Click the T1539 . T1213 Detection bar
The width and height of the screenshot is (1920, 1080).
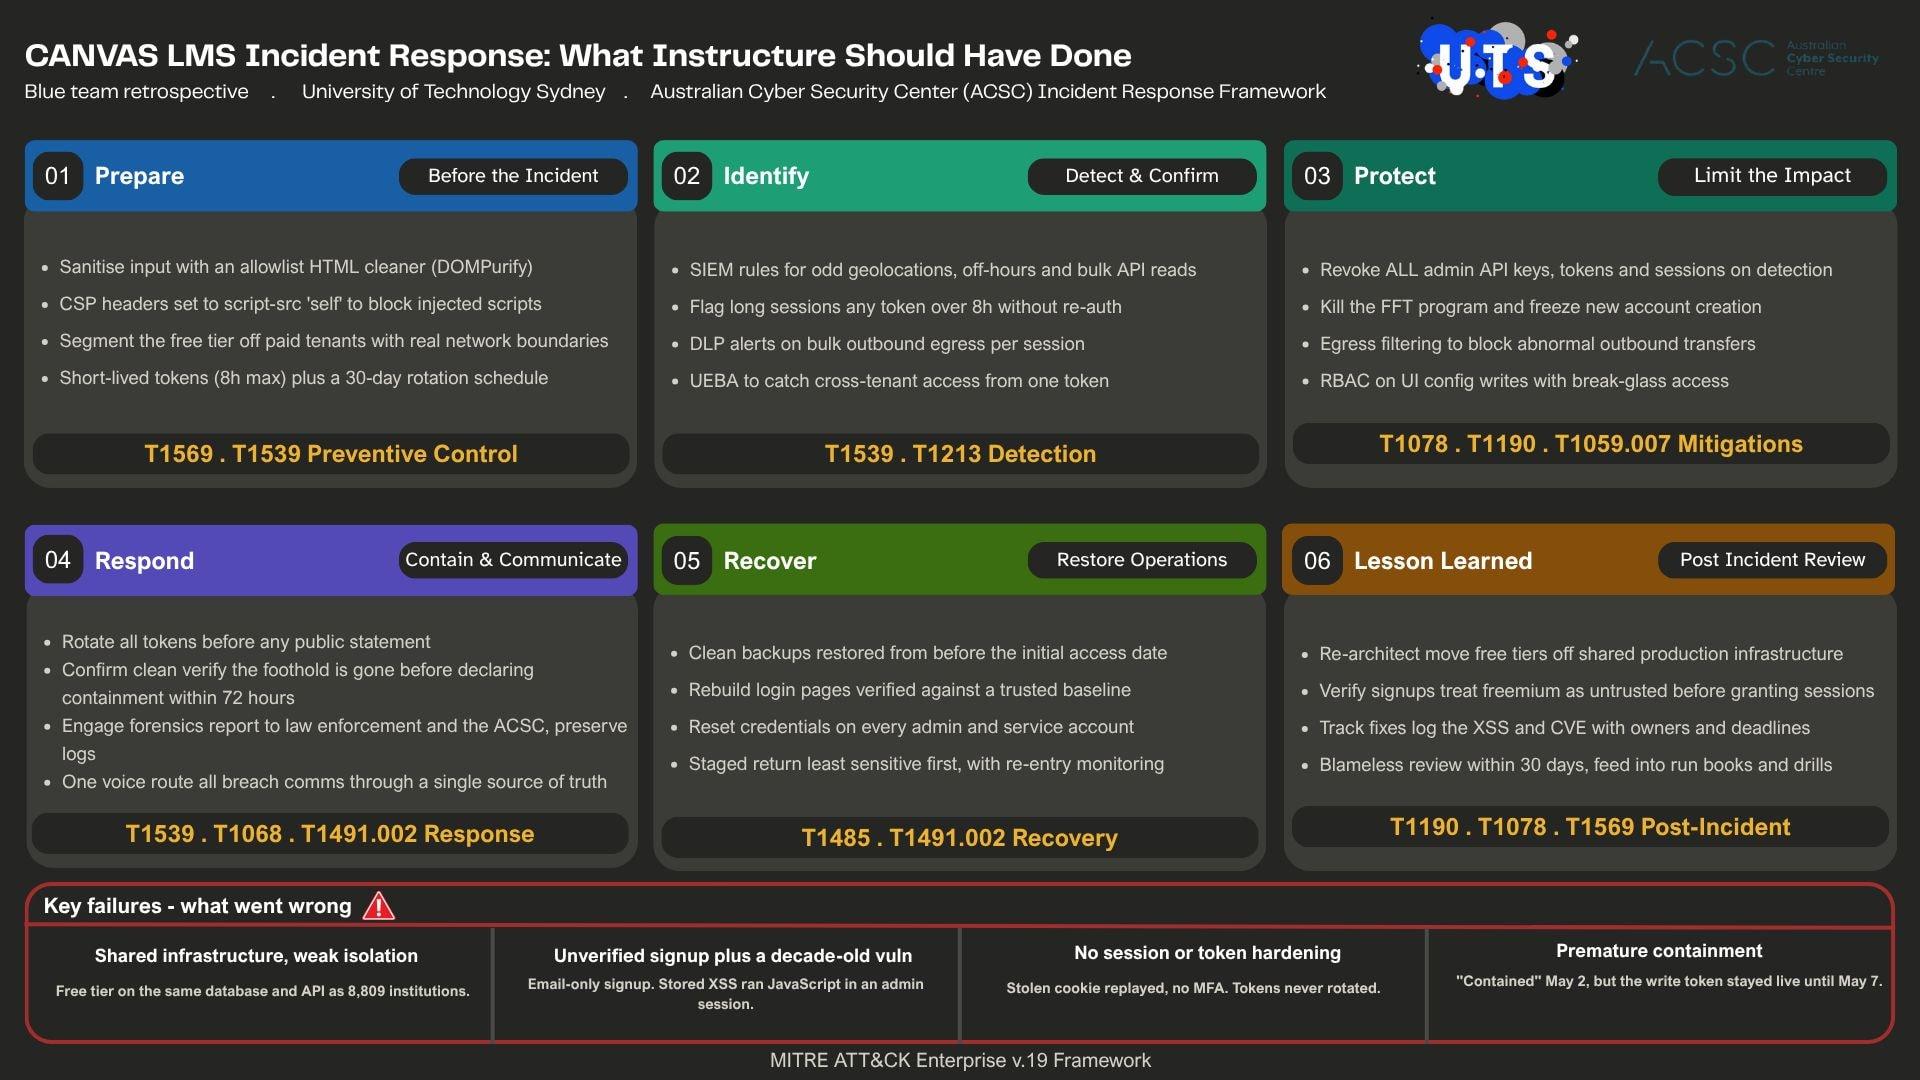960,454
